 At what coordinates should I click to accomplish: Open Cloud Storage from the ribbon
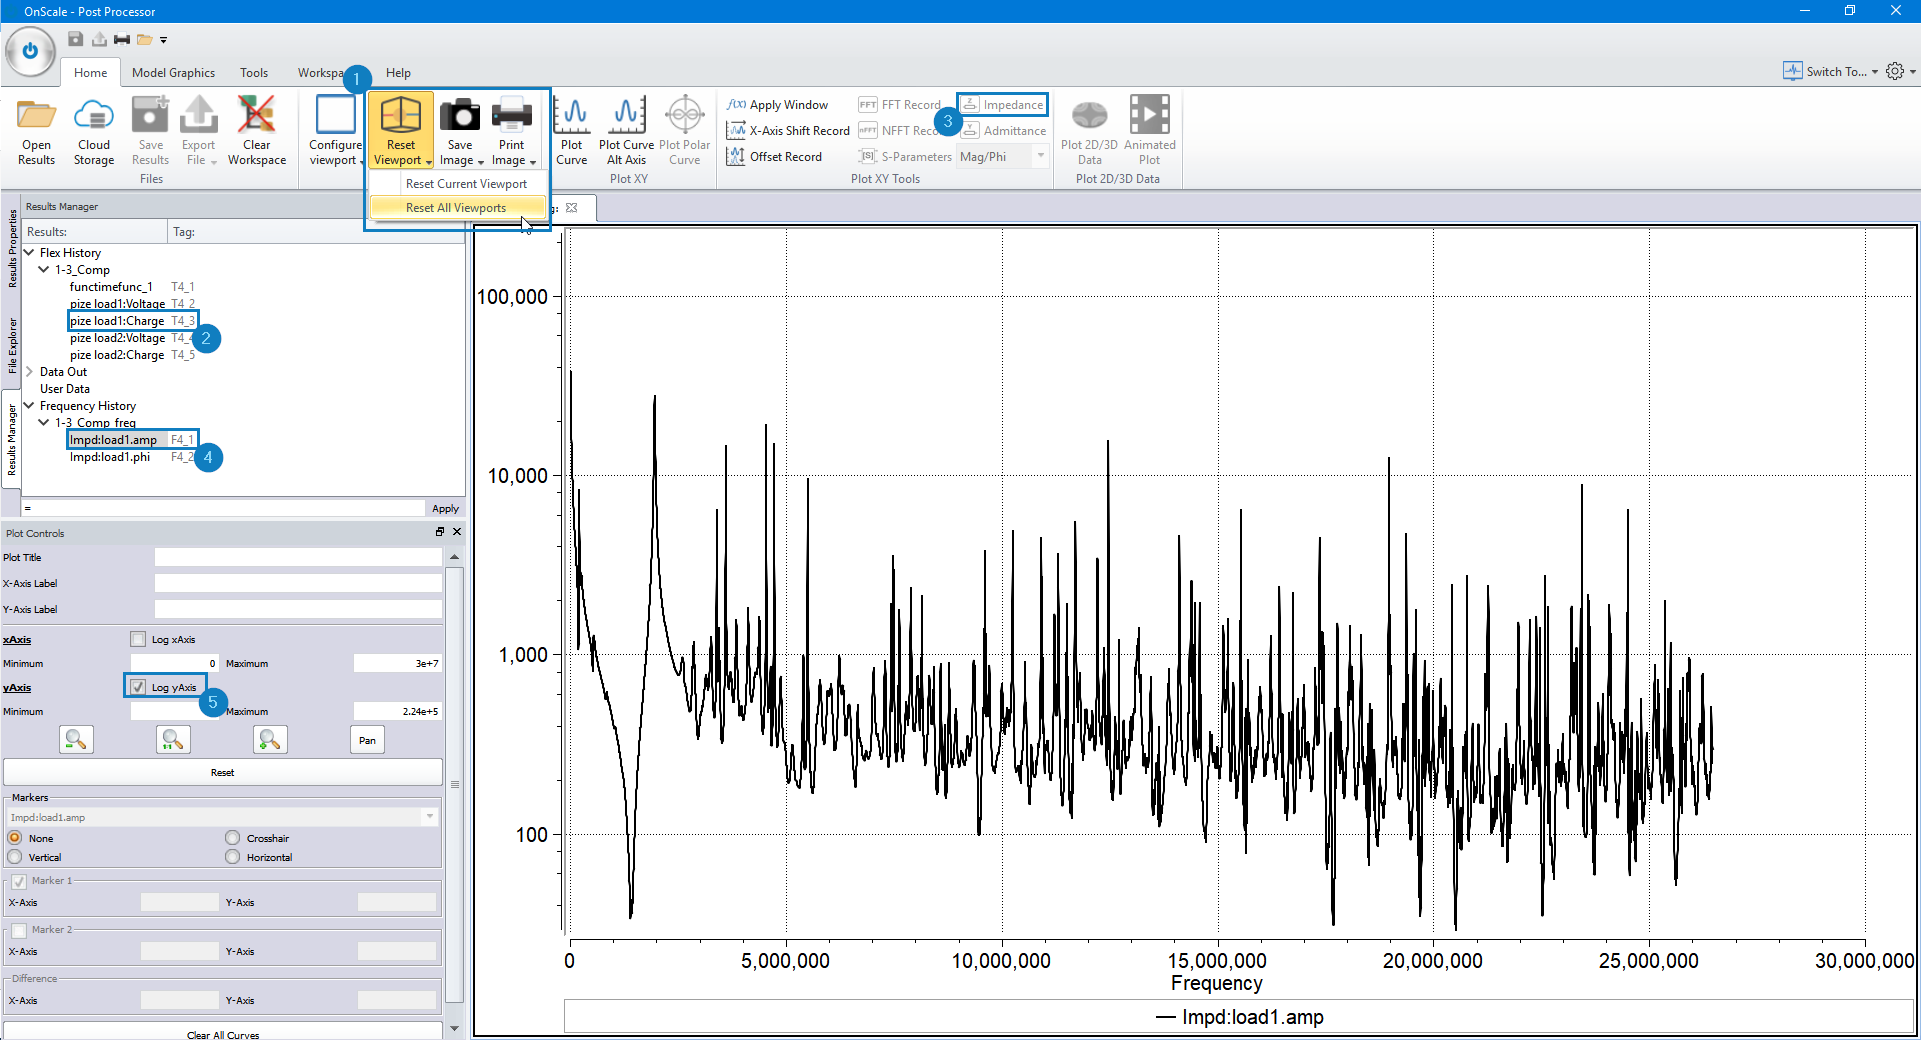tap(94, 131)
